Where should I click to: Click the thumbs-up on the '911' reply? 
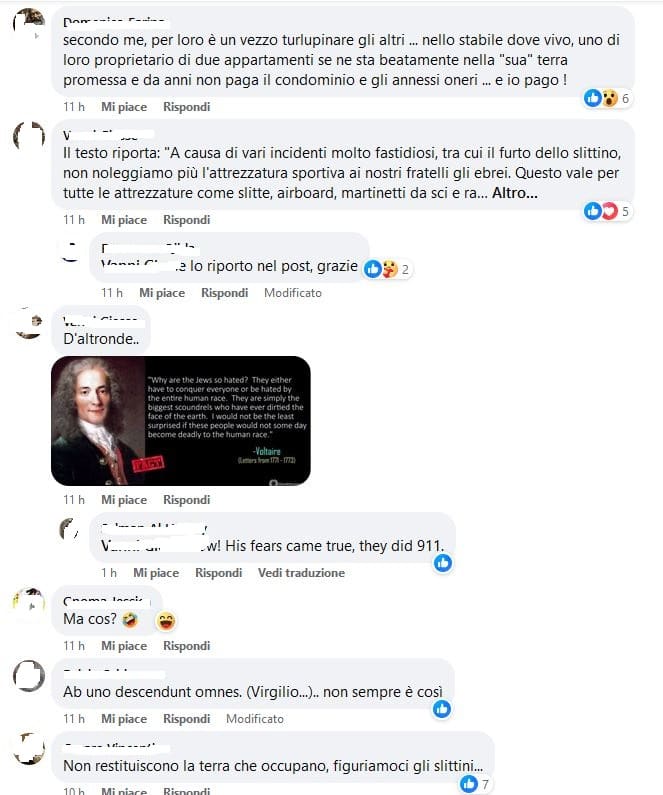[443, 563]
